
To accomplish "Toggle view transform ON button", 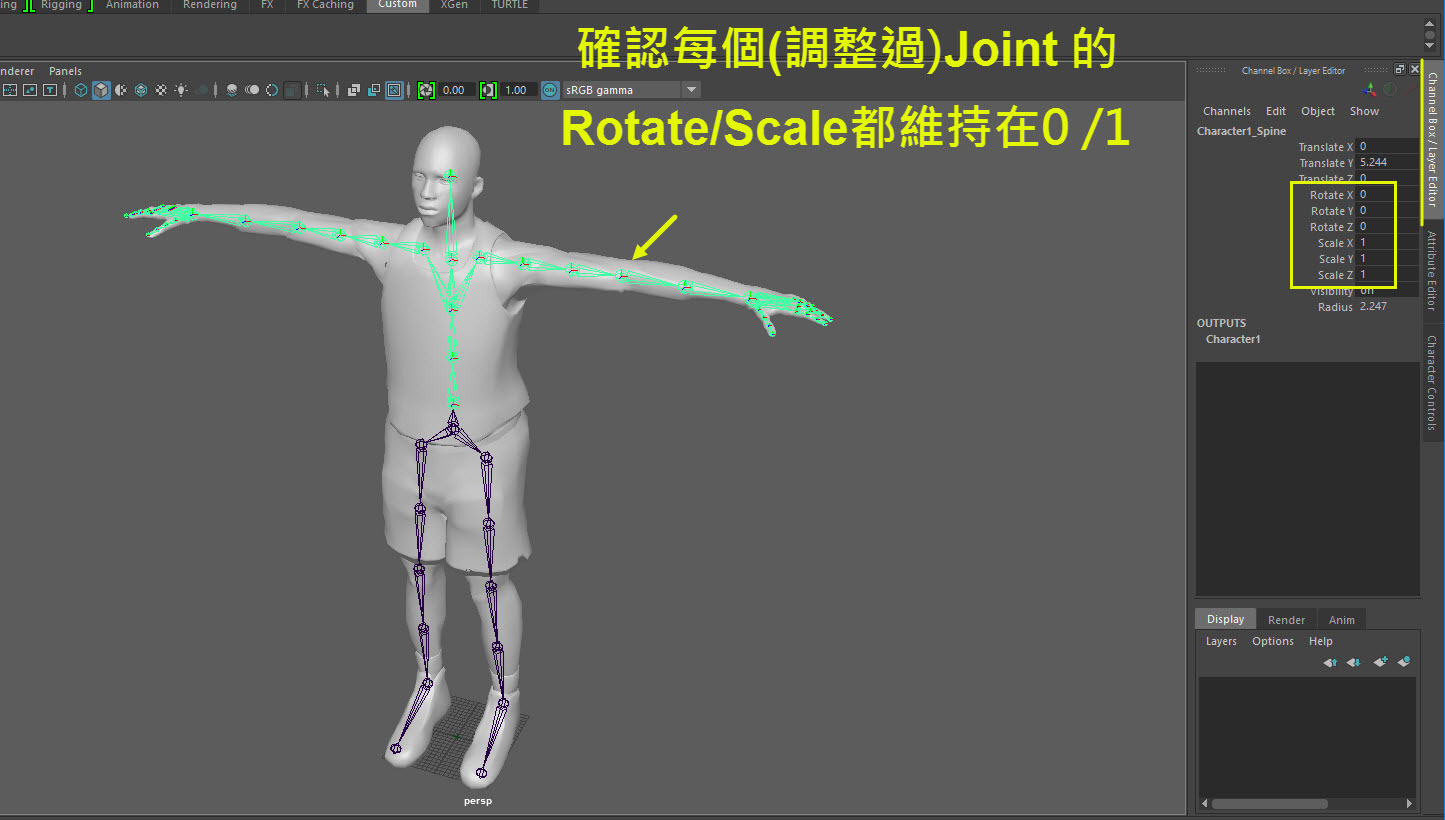I will (549, 90).
